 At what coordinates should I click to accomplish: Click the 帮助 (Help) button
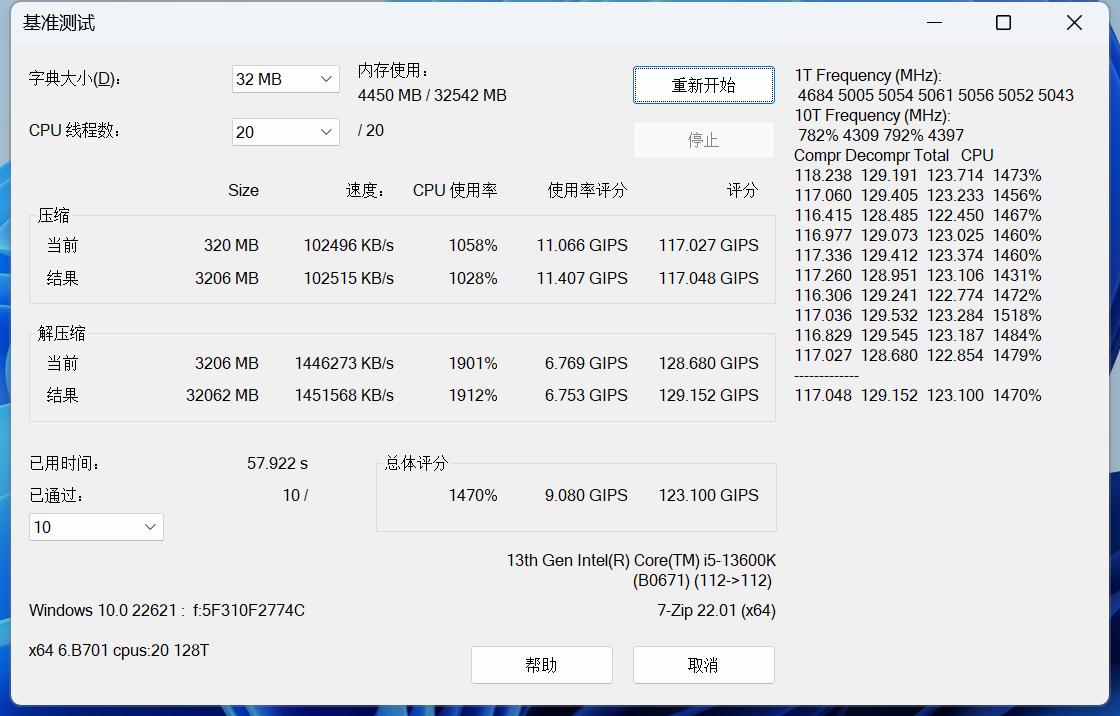click(x=542, y=664)
